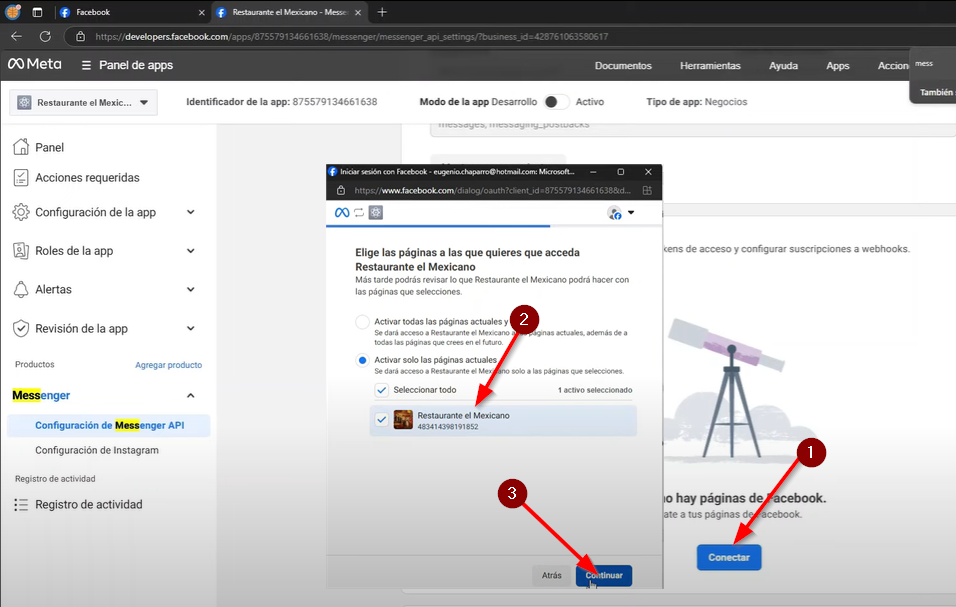The image size is (956, 607).
Task: Click the Tipo de app: Negocios label
Action: point(697,102)
